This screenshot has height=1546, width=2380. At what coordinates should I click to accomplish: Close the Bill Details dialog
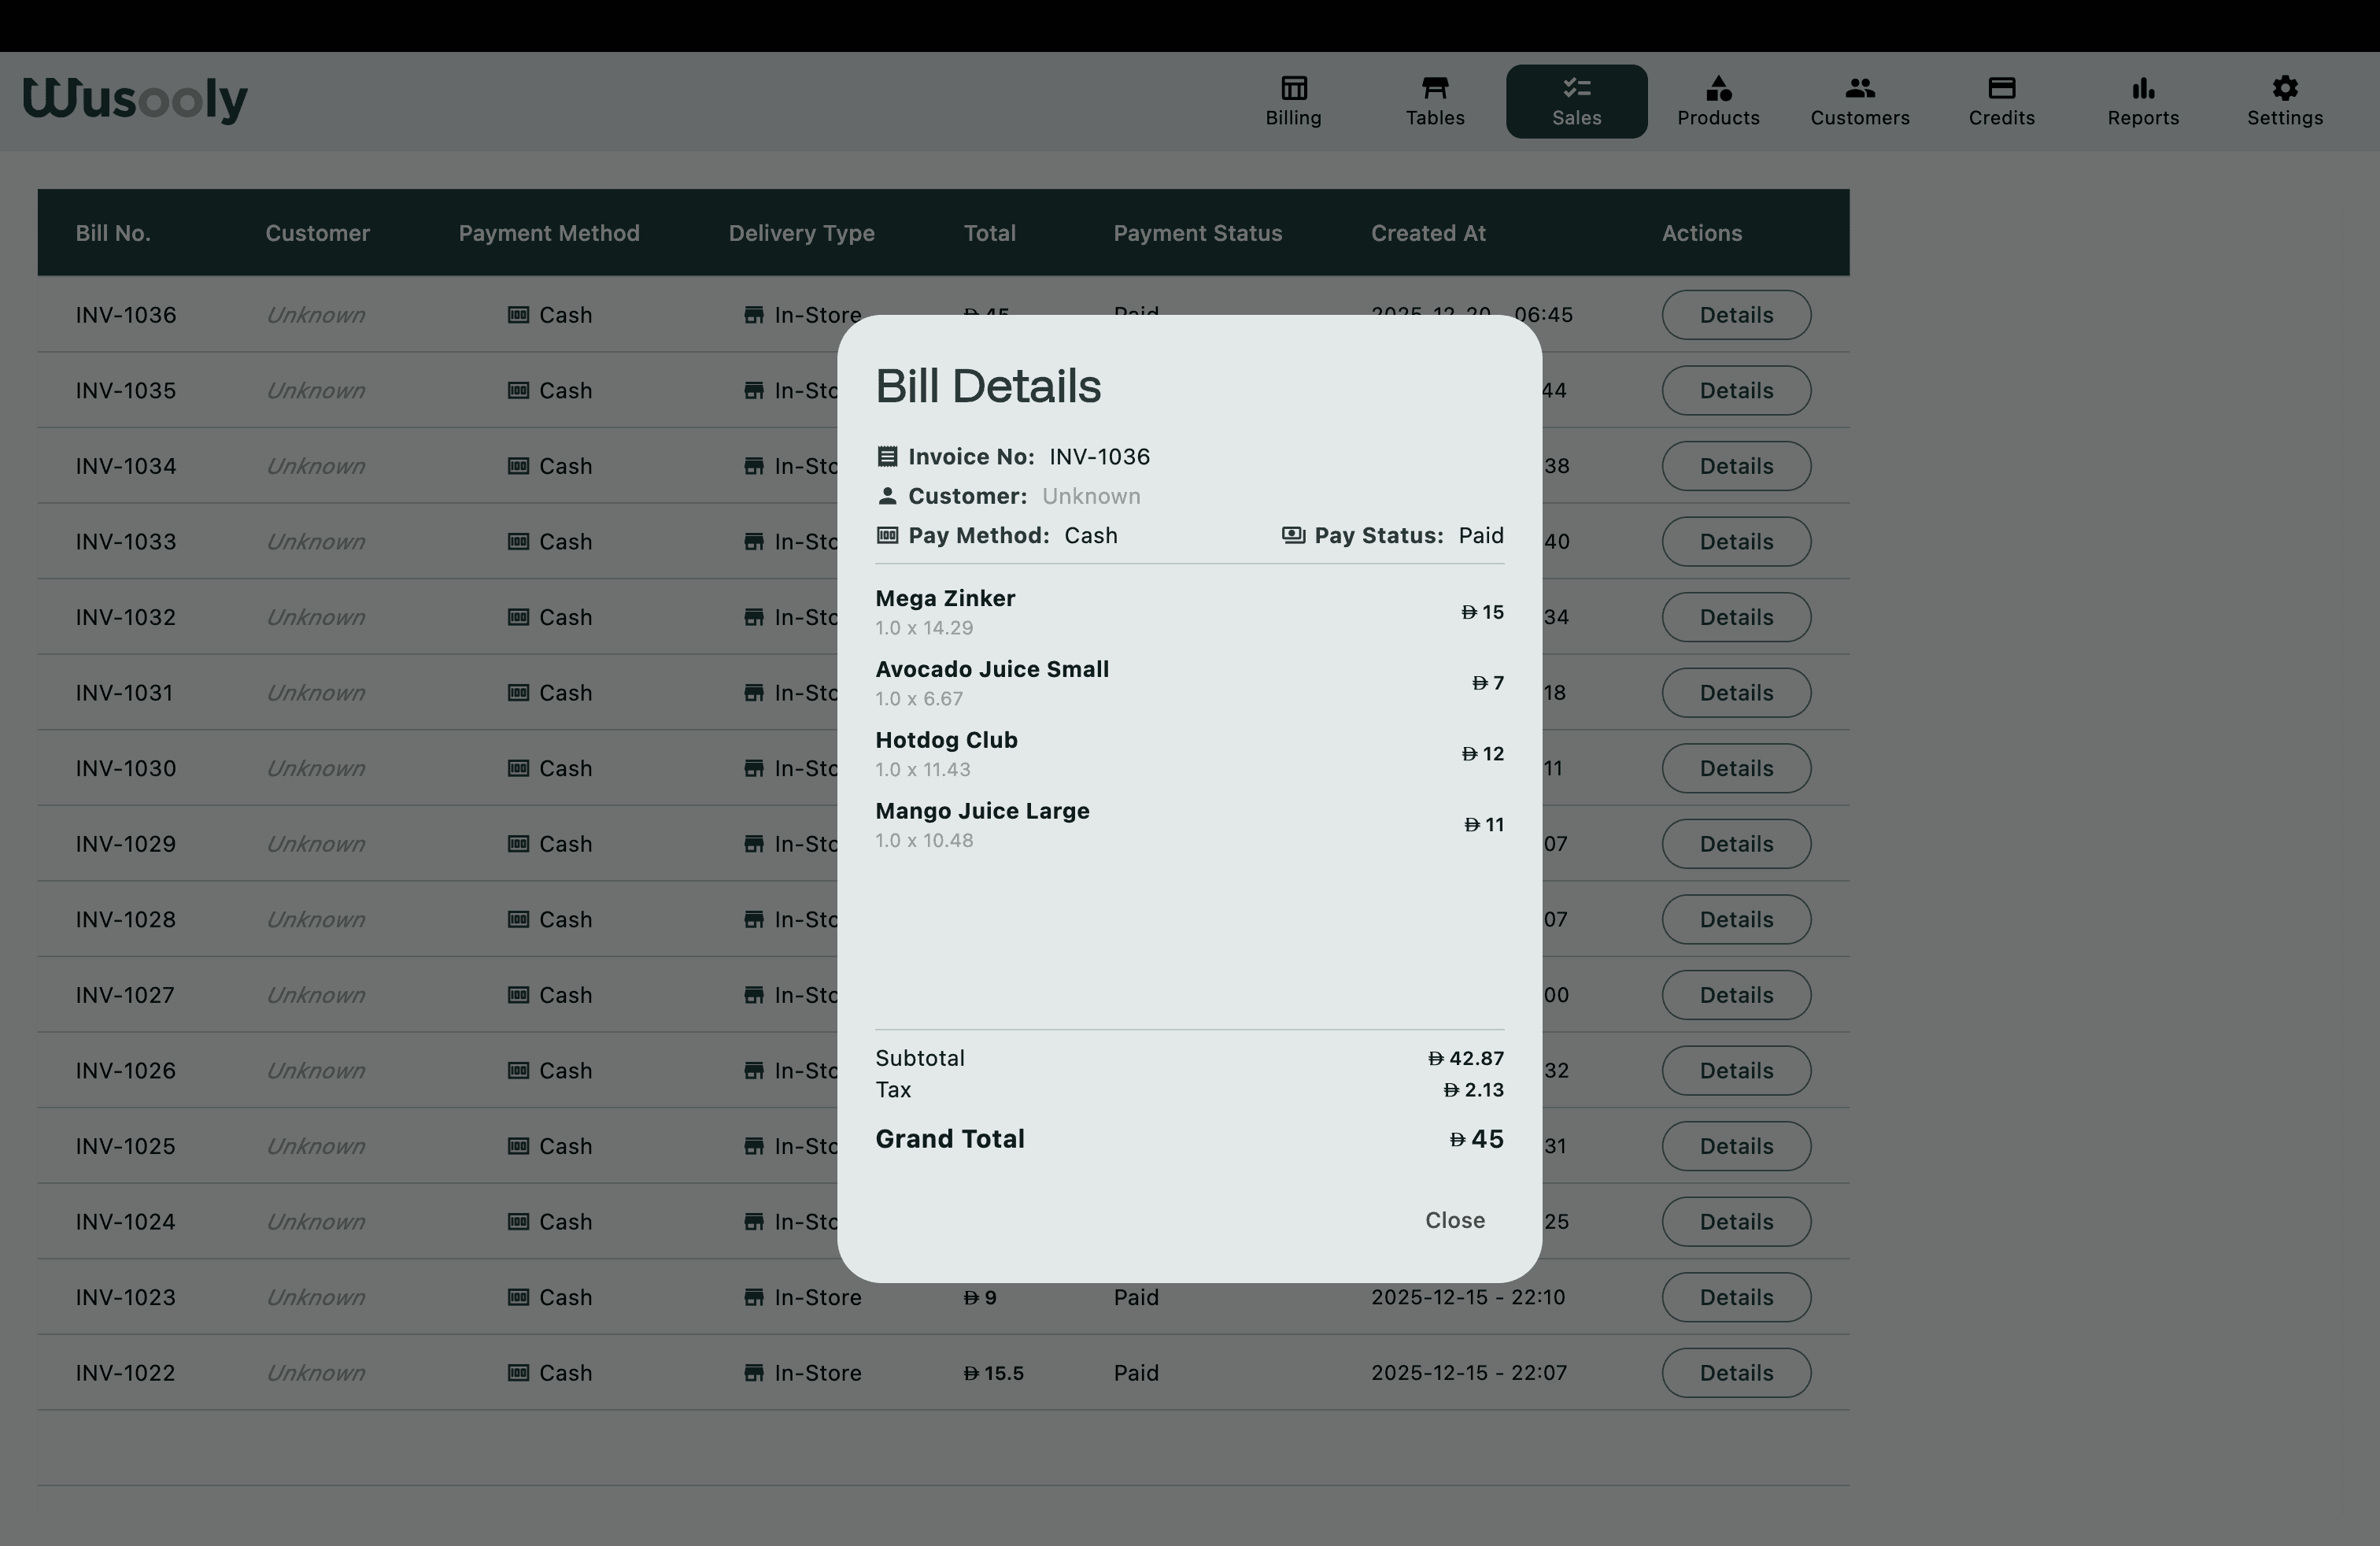coord(1454,1219)
